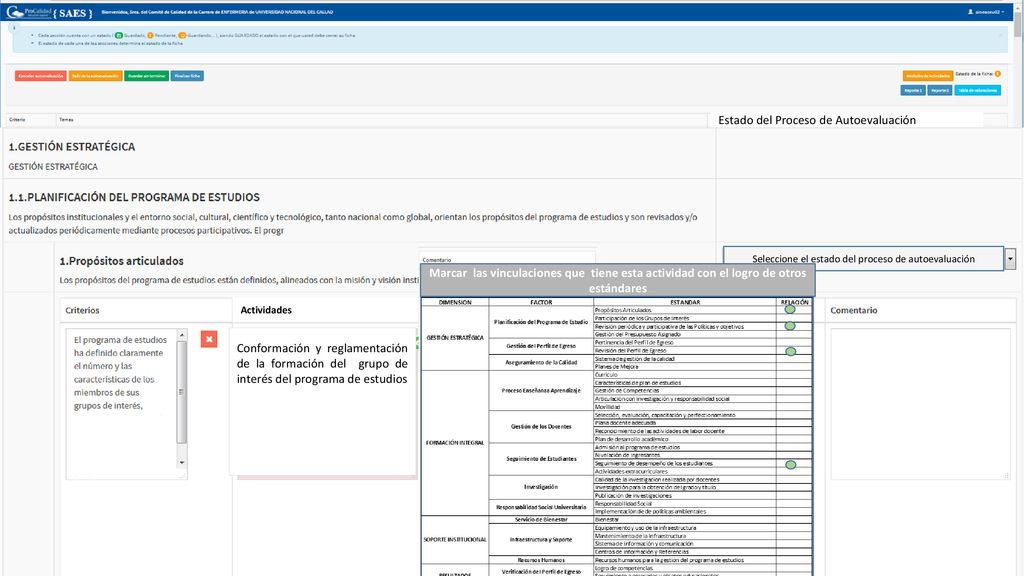Viewport: 1024px width, 576px height.
Task: Toggle relation mark for Revisión del Perfil de Egreso
Action: [x=790, y=351]
